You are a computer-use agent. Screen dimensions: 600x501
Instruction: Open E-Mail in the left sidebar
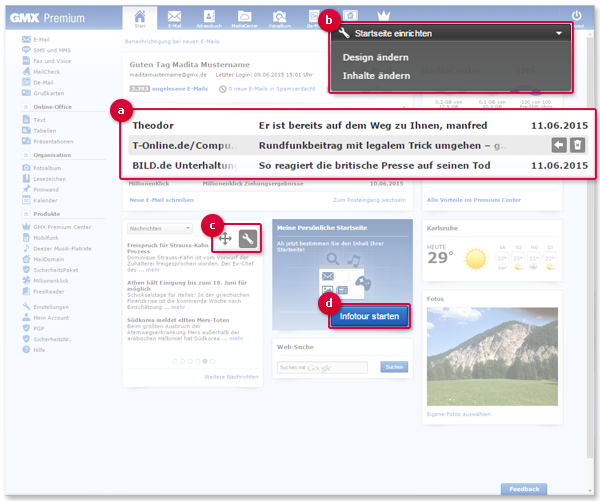[x=36, y=39]
